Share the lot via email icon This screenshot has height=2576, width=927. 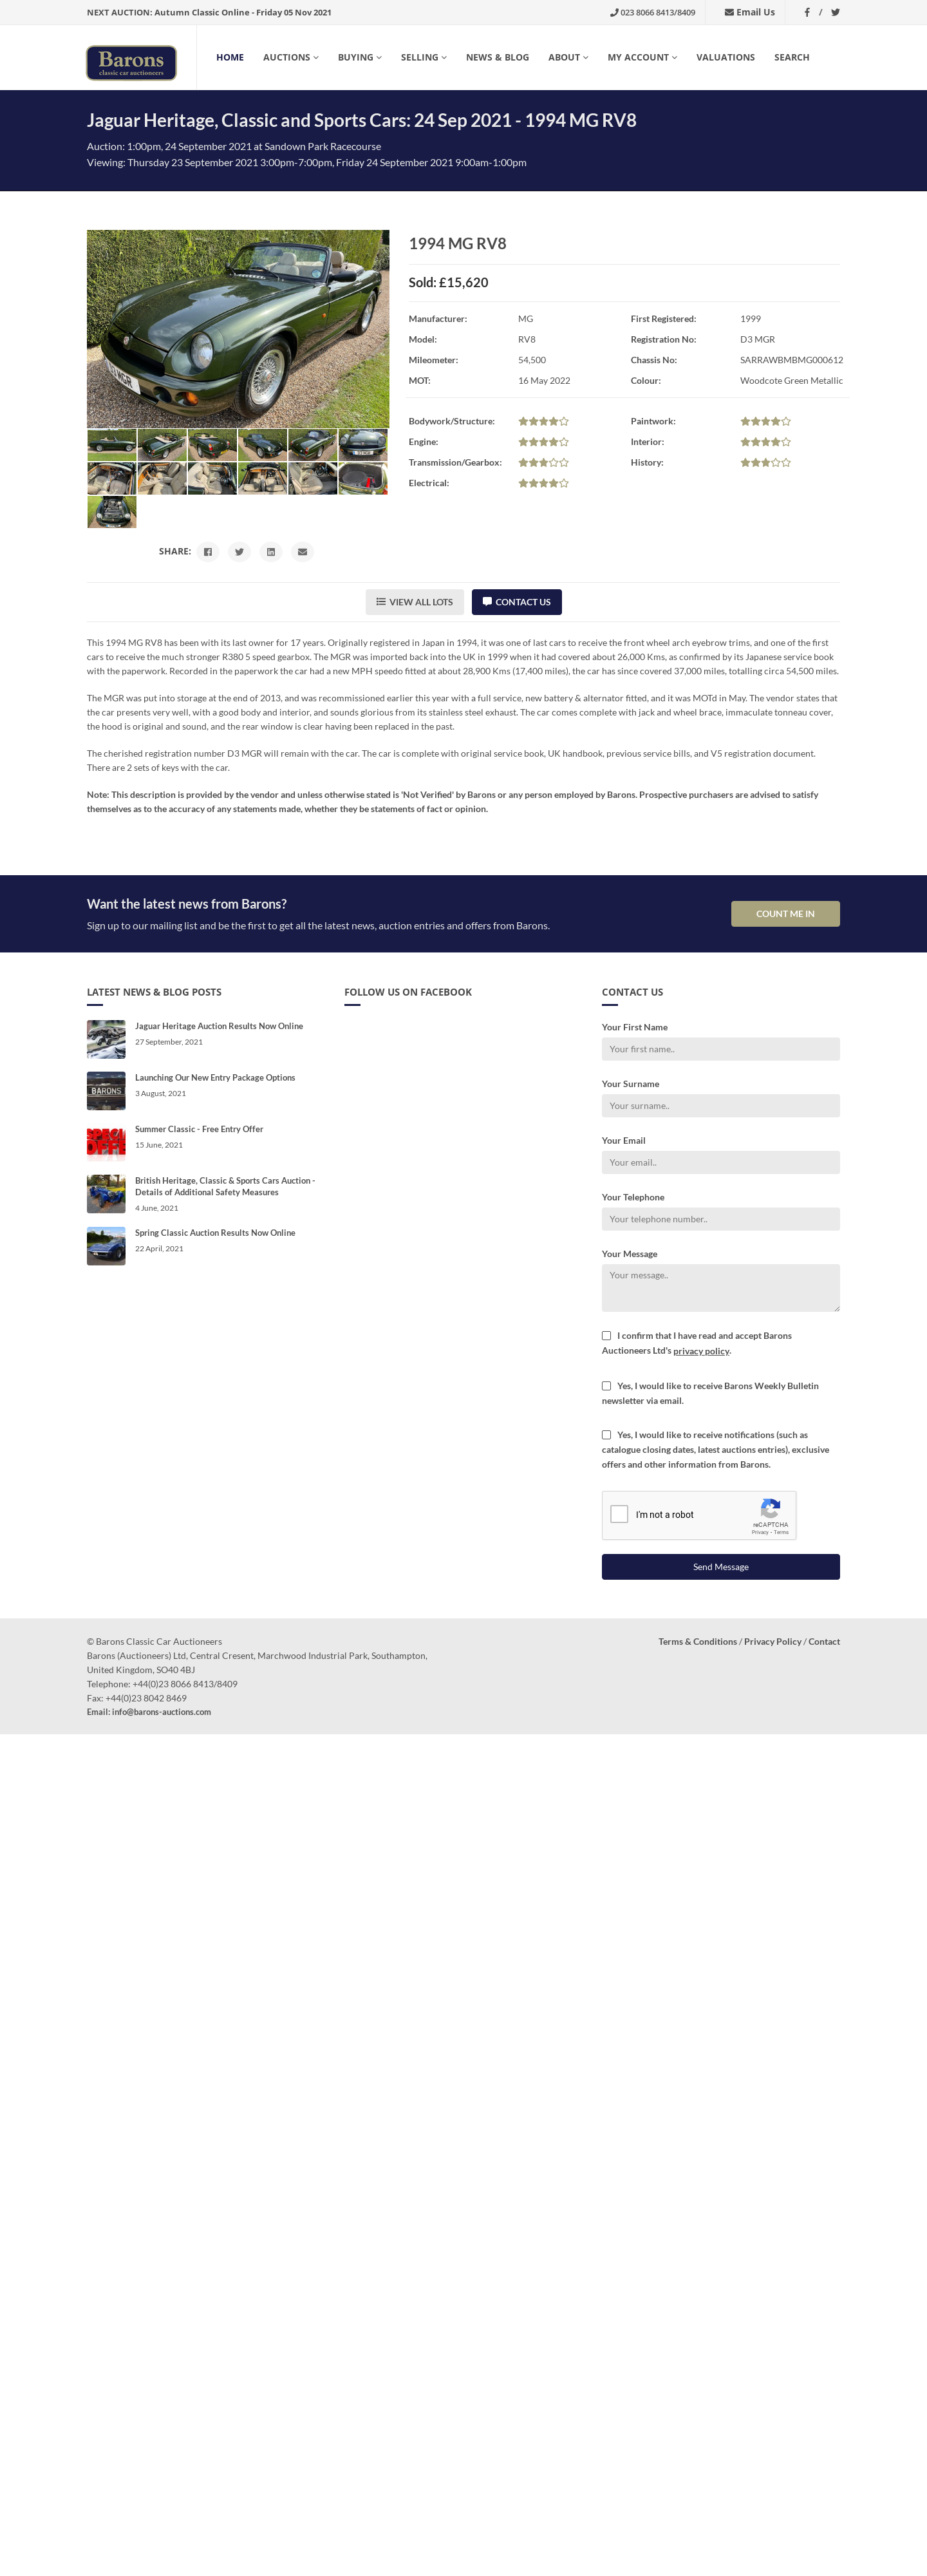[302, 552]
